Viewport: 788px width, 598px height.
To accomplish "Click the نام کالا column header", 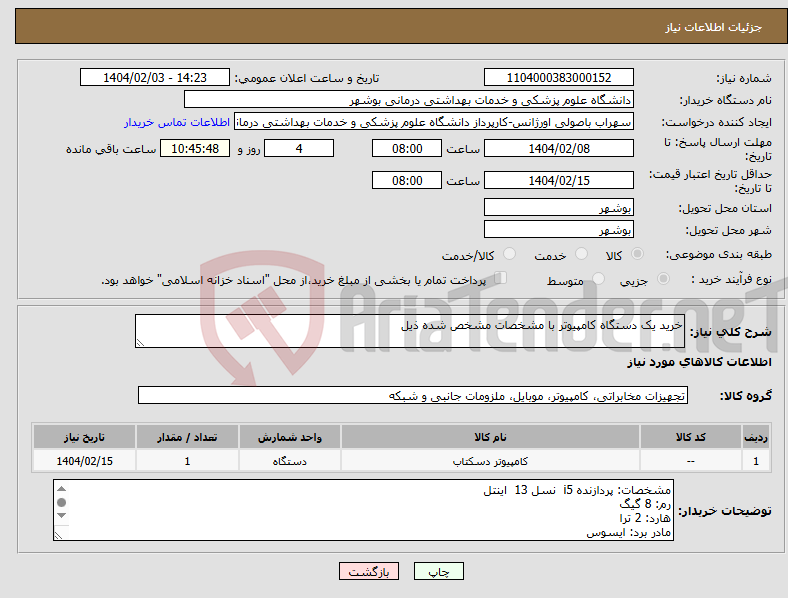I will click(x=490, y=437).
